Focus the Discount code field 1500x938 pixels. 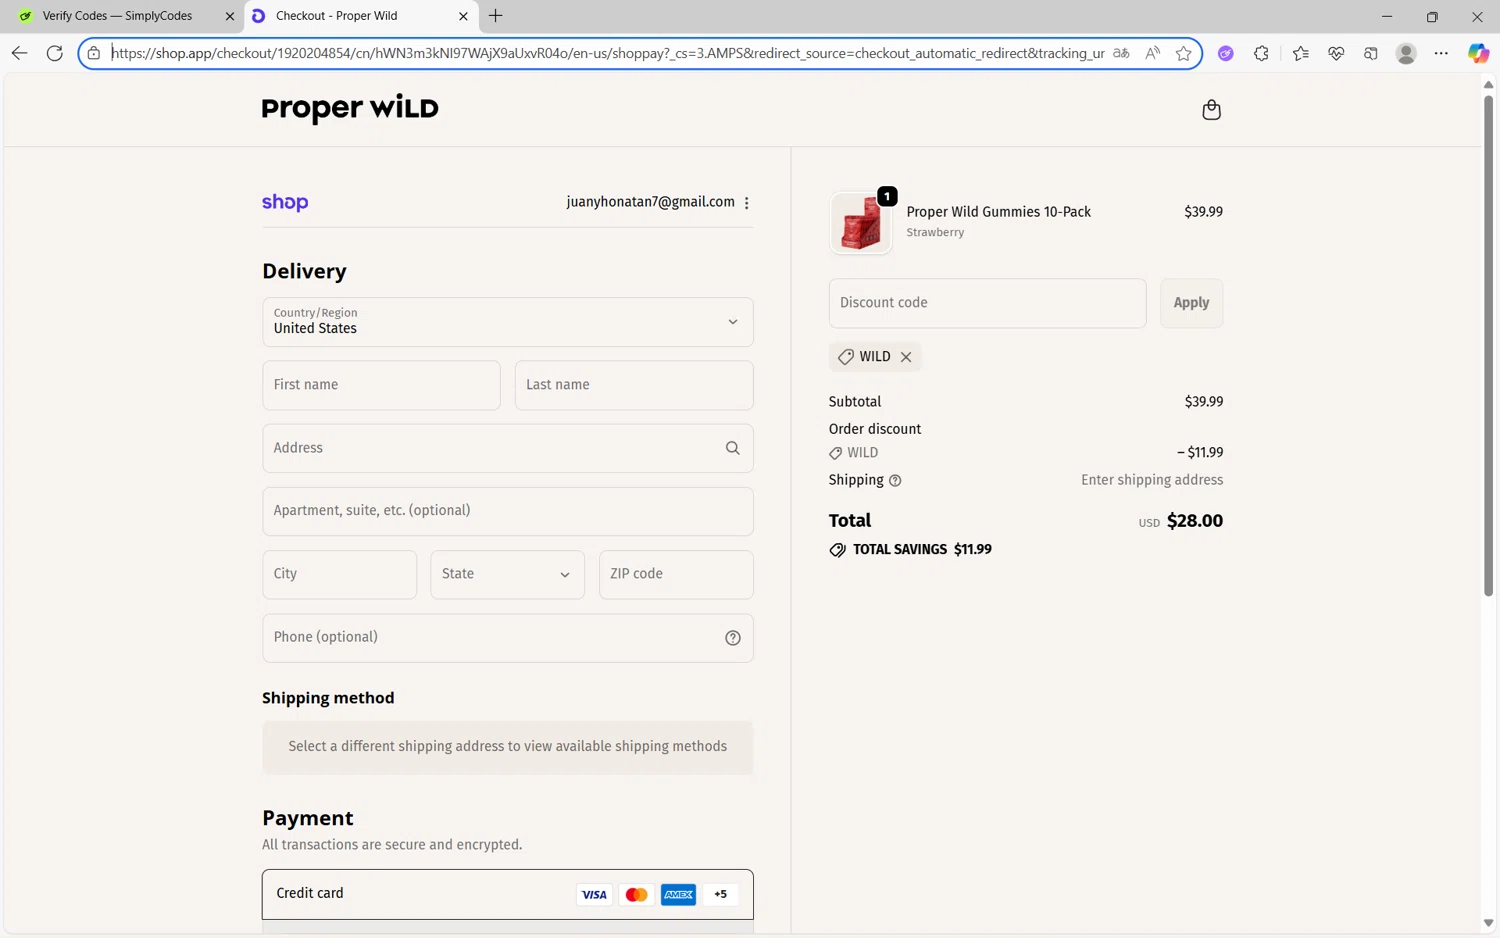click(x=987, y=303)
